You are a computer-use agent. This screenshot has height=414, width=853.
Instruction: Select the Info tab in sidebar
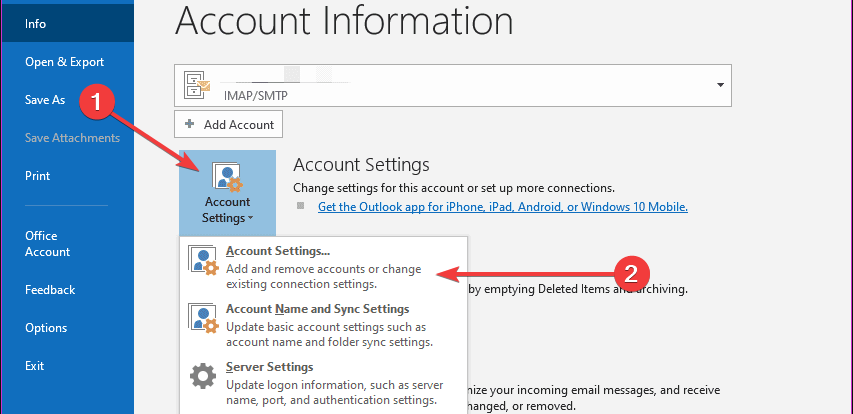[67, 24]
